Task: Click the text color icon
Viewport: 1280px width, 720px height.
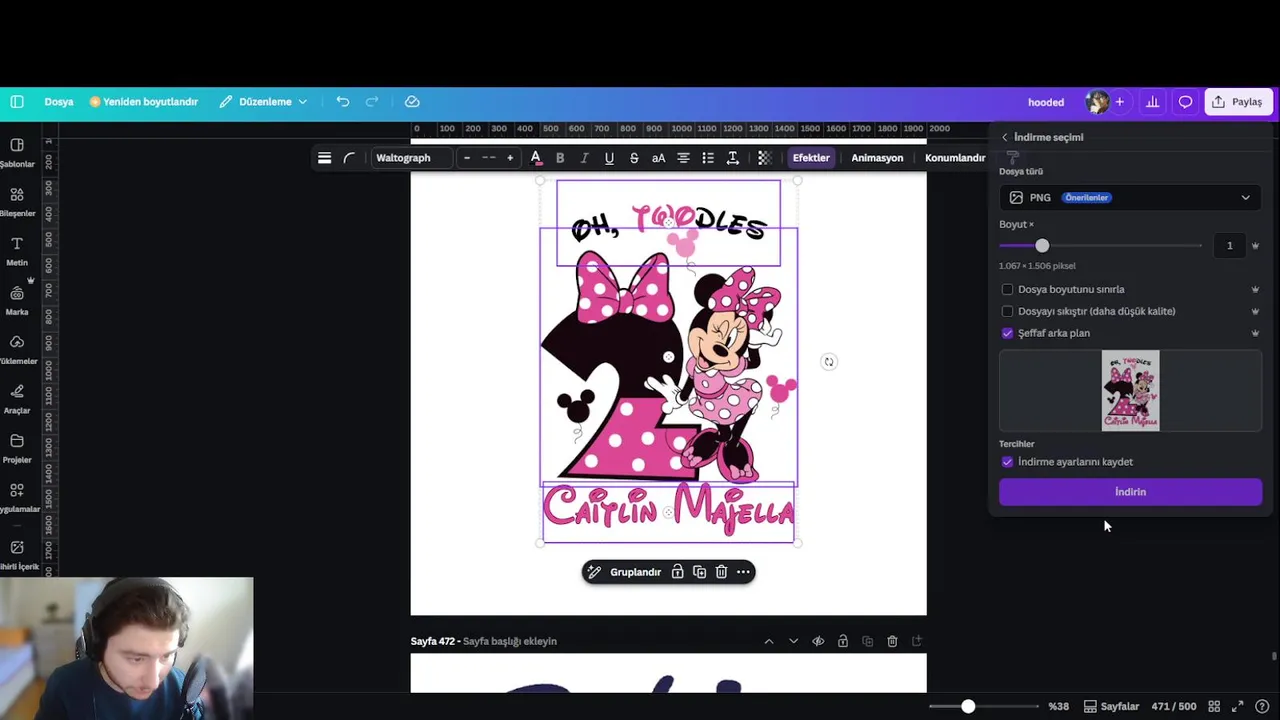Action: click(536, 158)
